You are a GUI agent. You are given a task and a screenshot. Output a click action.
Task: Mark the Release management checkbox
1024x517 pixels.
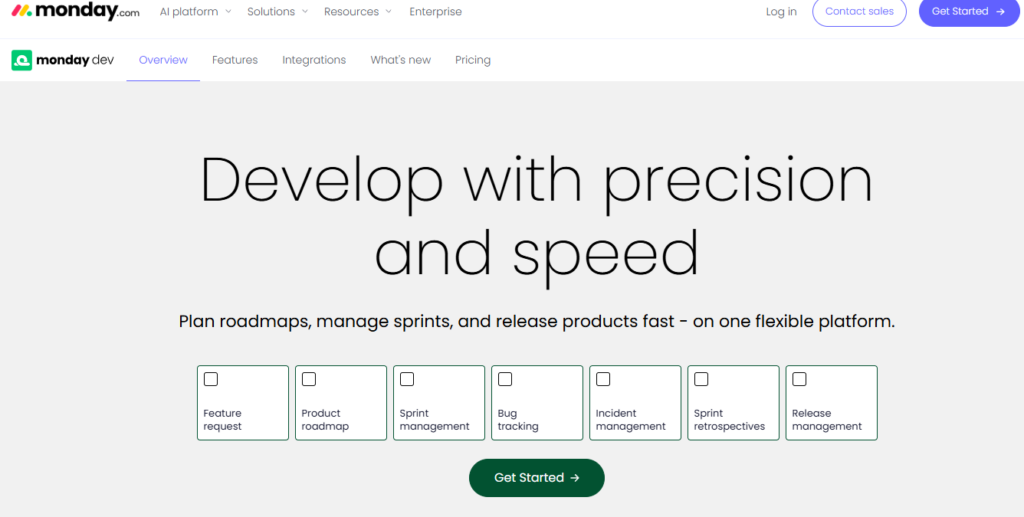799,379
